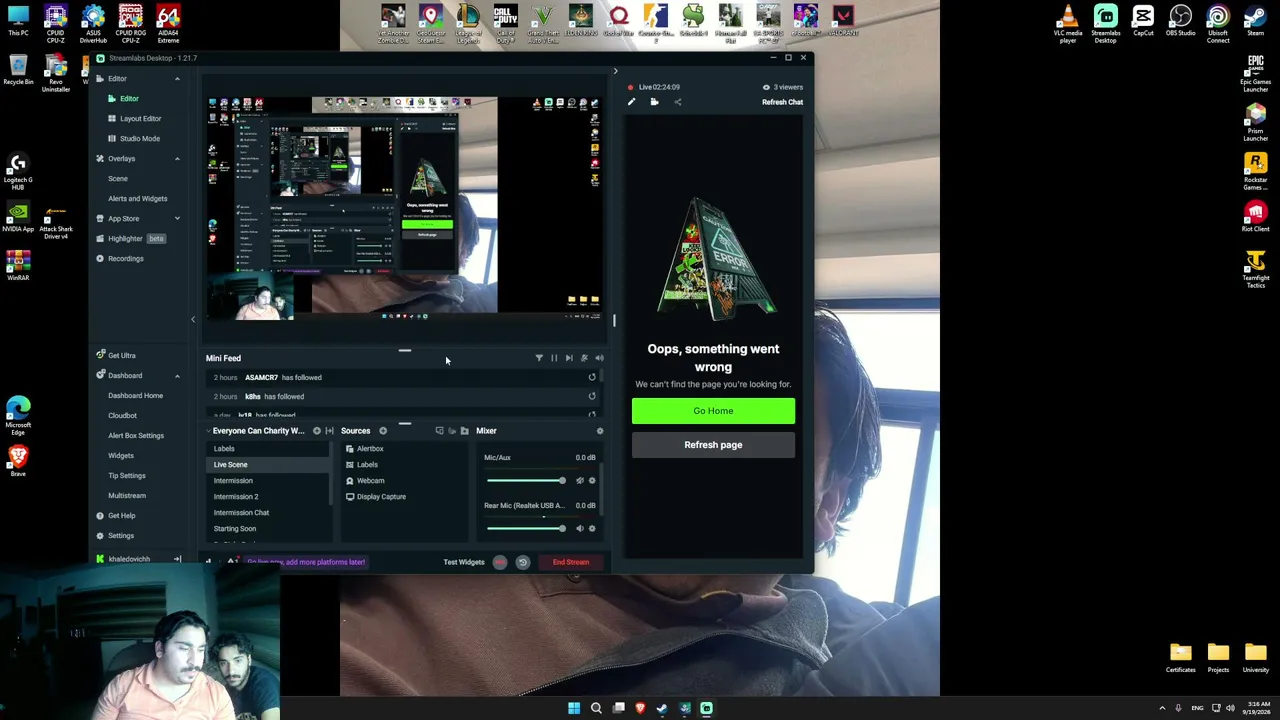
Task: Open Recordings in sidebar
Action: 125,258
